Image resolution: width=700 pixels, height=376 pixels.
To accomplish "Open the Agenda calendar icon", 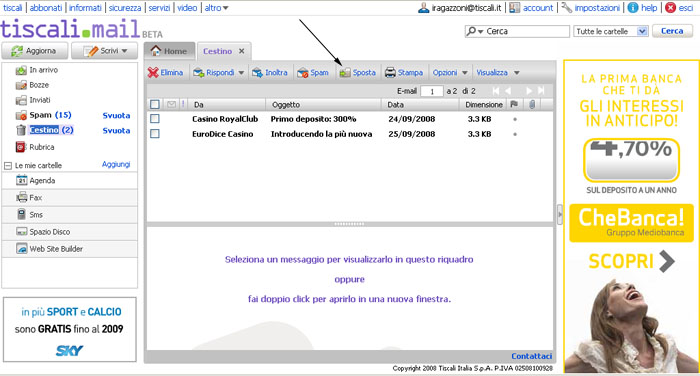I will pos(21,180).
